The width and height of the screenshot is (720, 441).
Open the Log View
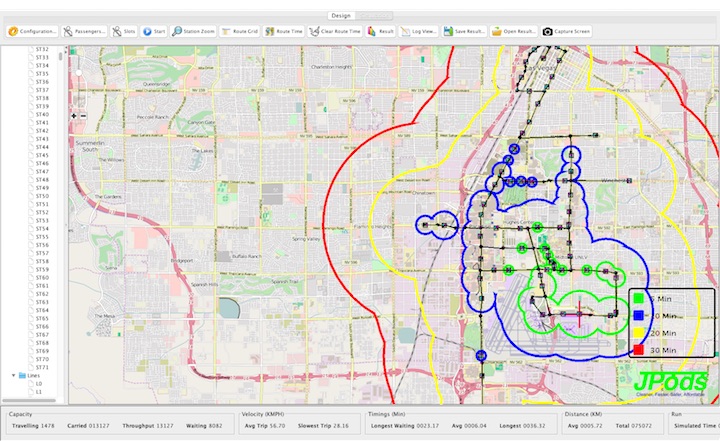point(419,31)
